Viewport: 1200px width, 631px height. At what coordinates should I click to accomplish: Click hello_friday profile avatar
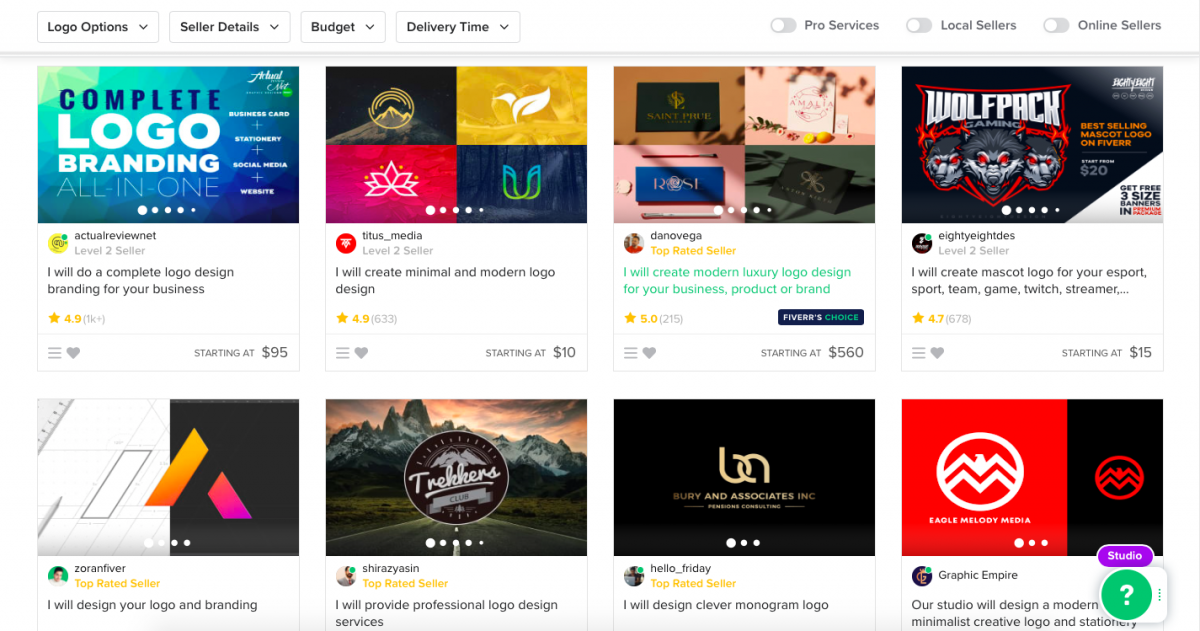point(634,576)
